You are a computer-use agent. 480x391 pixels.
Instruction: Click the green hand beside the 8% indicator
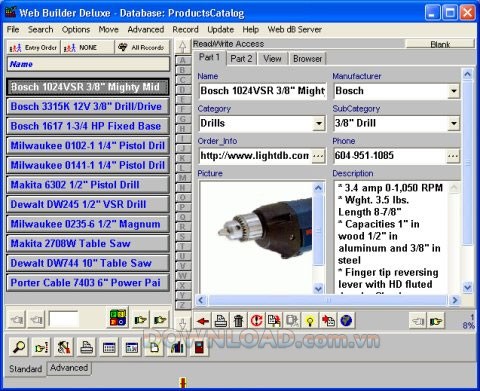[436, 321]
